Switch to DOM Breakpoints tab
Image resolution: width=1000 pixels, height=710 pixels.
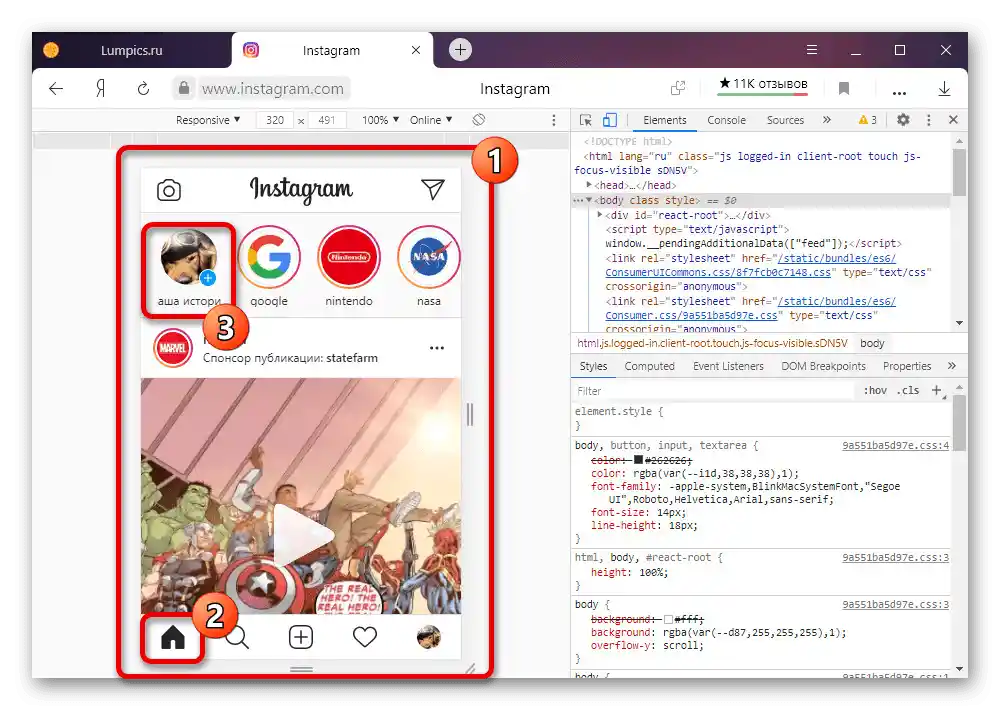823,366
